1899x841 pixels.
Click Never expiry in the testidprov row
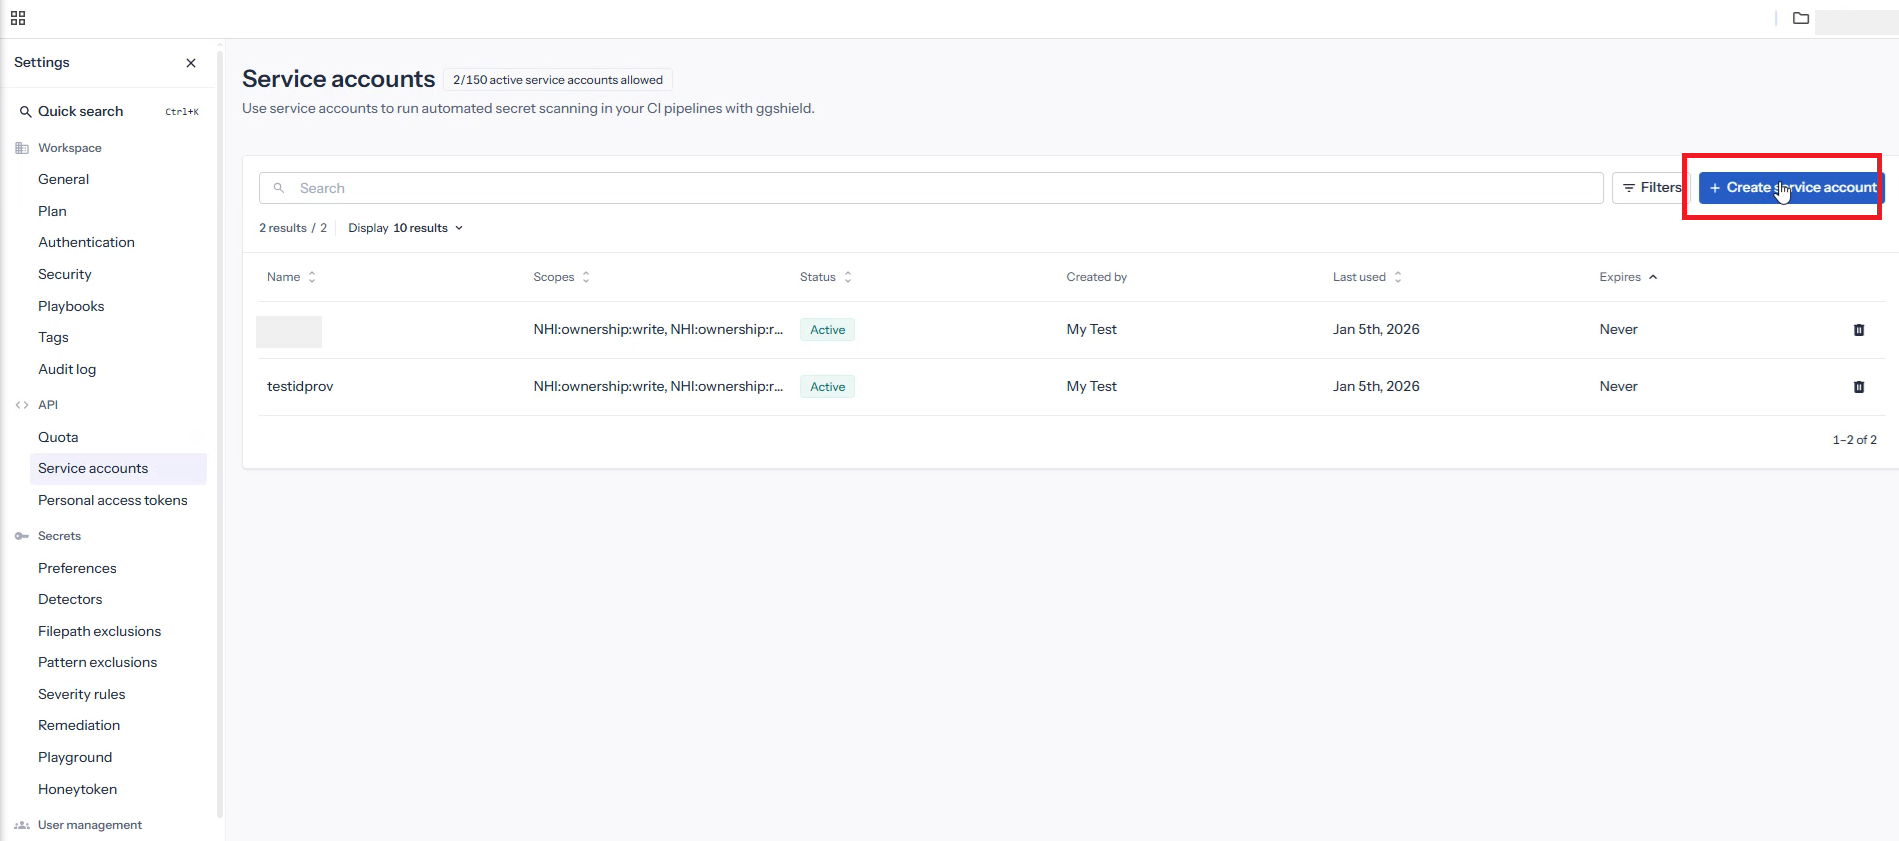1618,387
